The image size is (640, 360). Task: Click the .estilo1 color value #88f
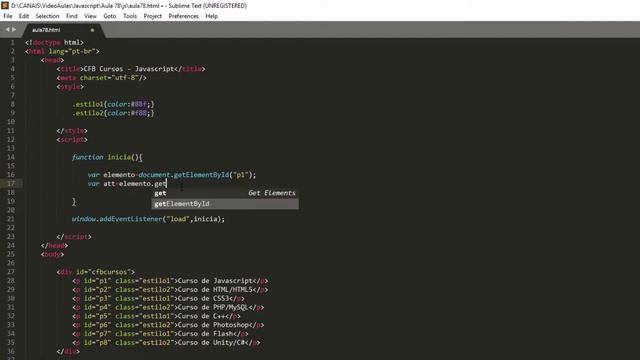[x=139, y=104]
